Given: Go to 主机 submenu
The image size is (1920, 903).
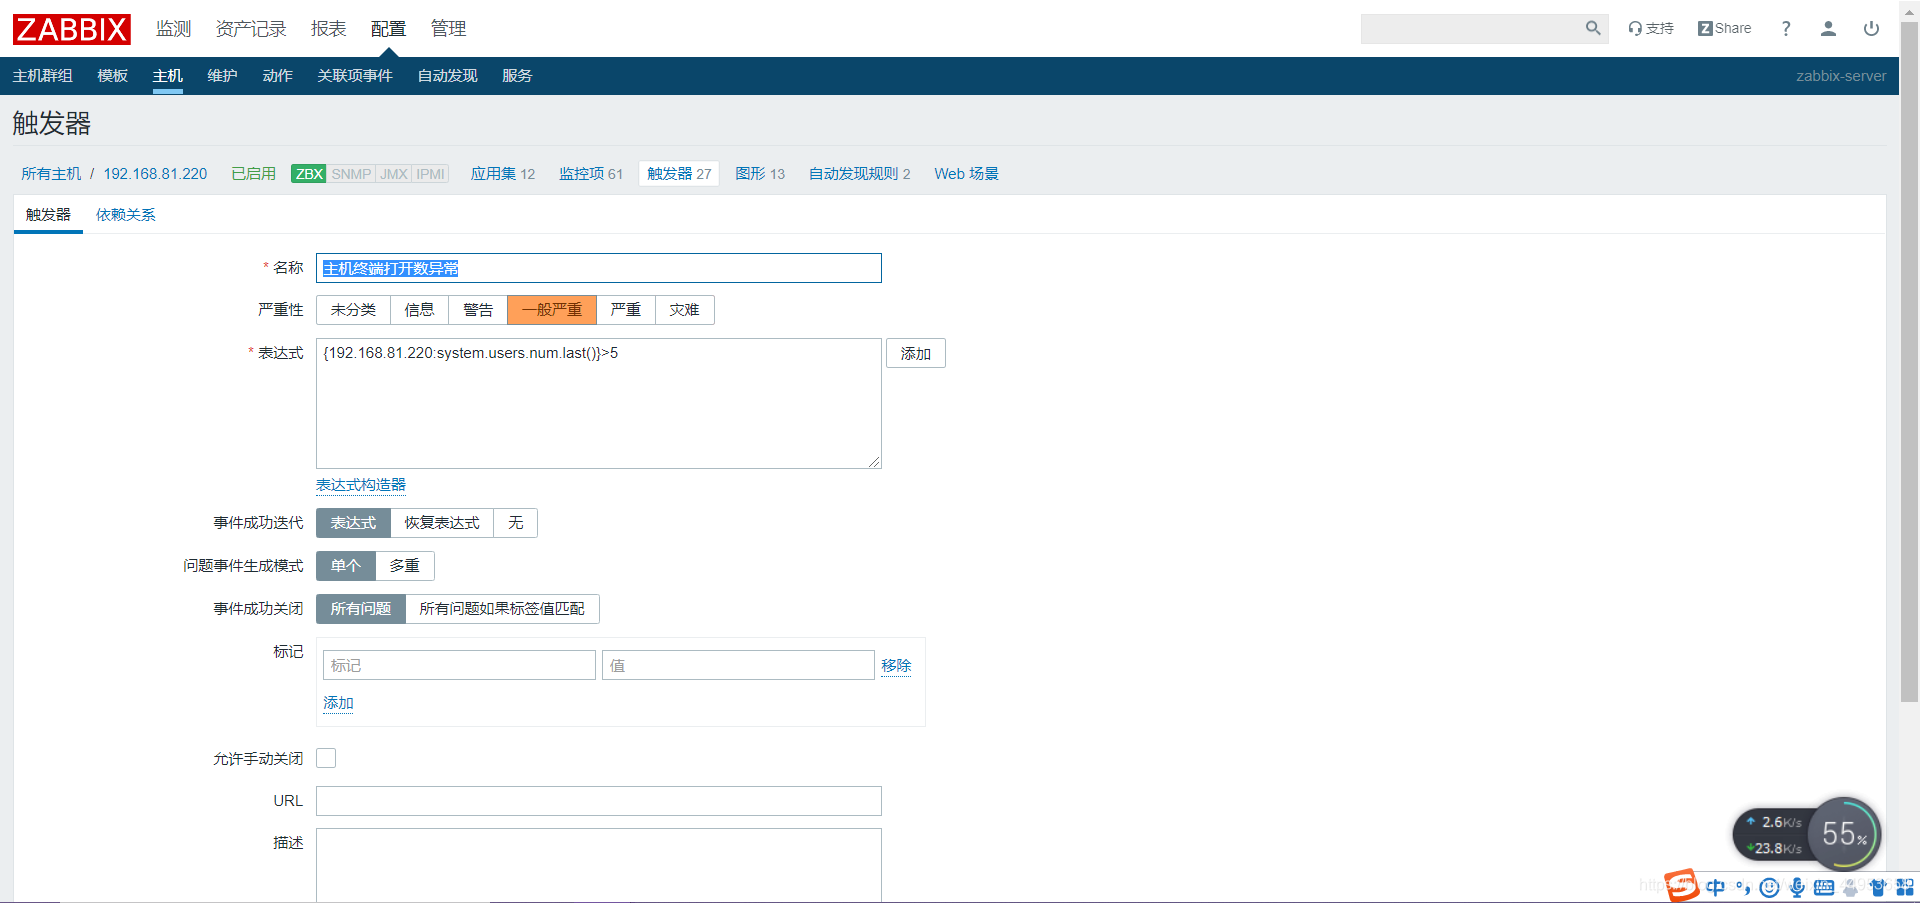Looking at the screenshot, I should click(167, 76).
